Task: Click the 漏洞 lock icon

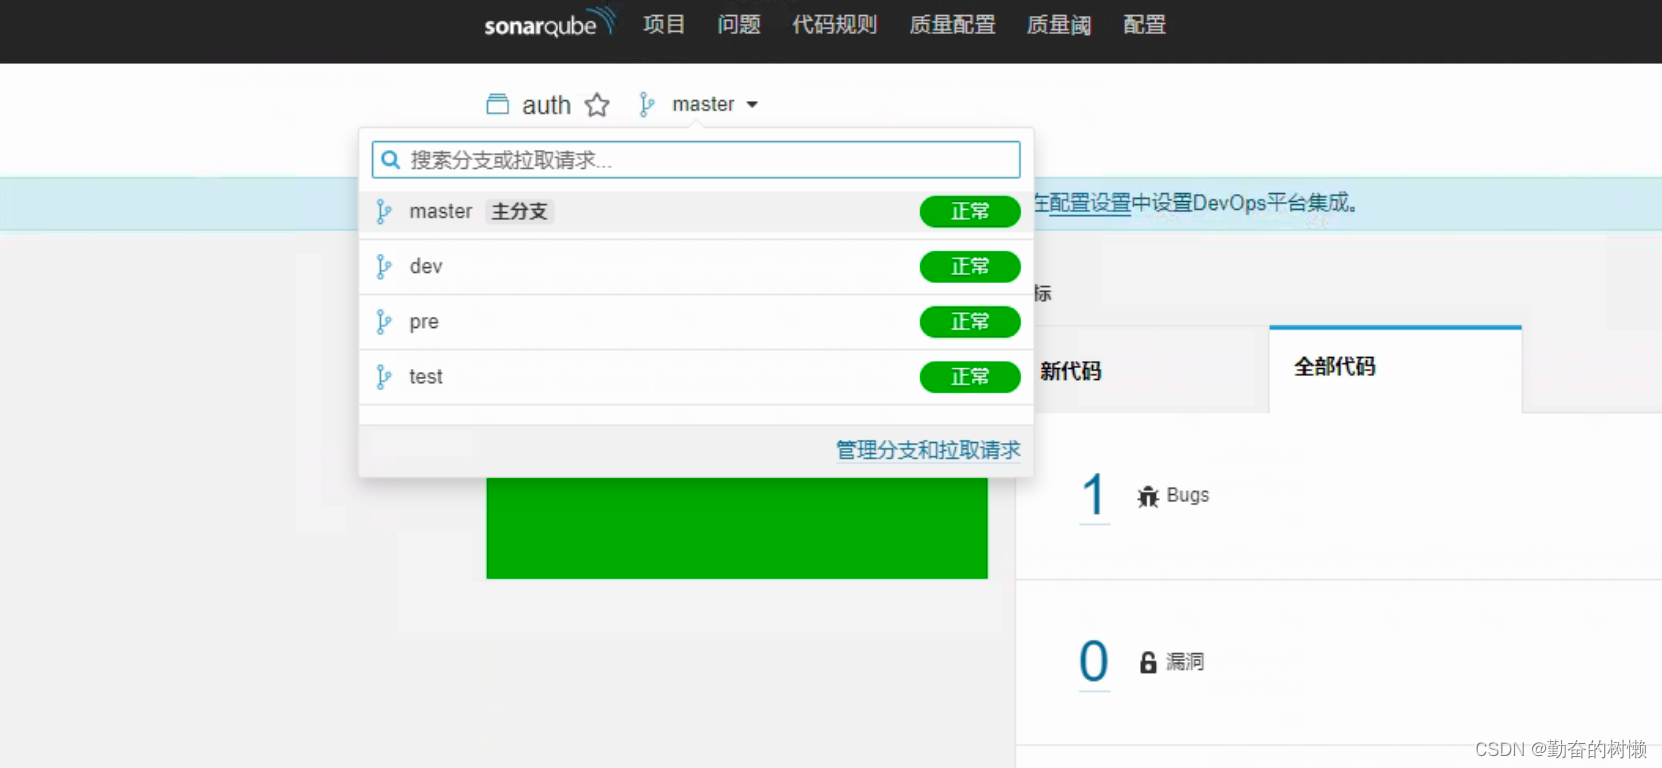Action: point(1148,662)
